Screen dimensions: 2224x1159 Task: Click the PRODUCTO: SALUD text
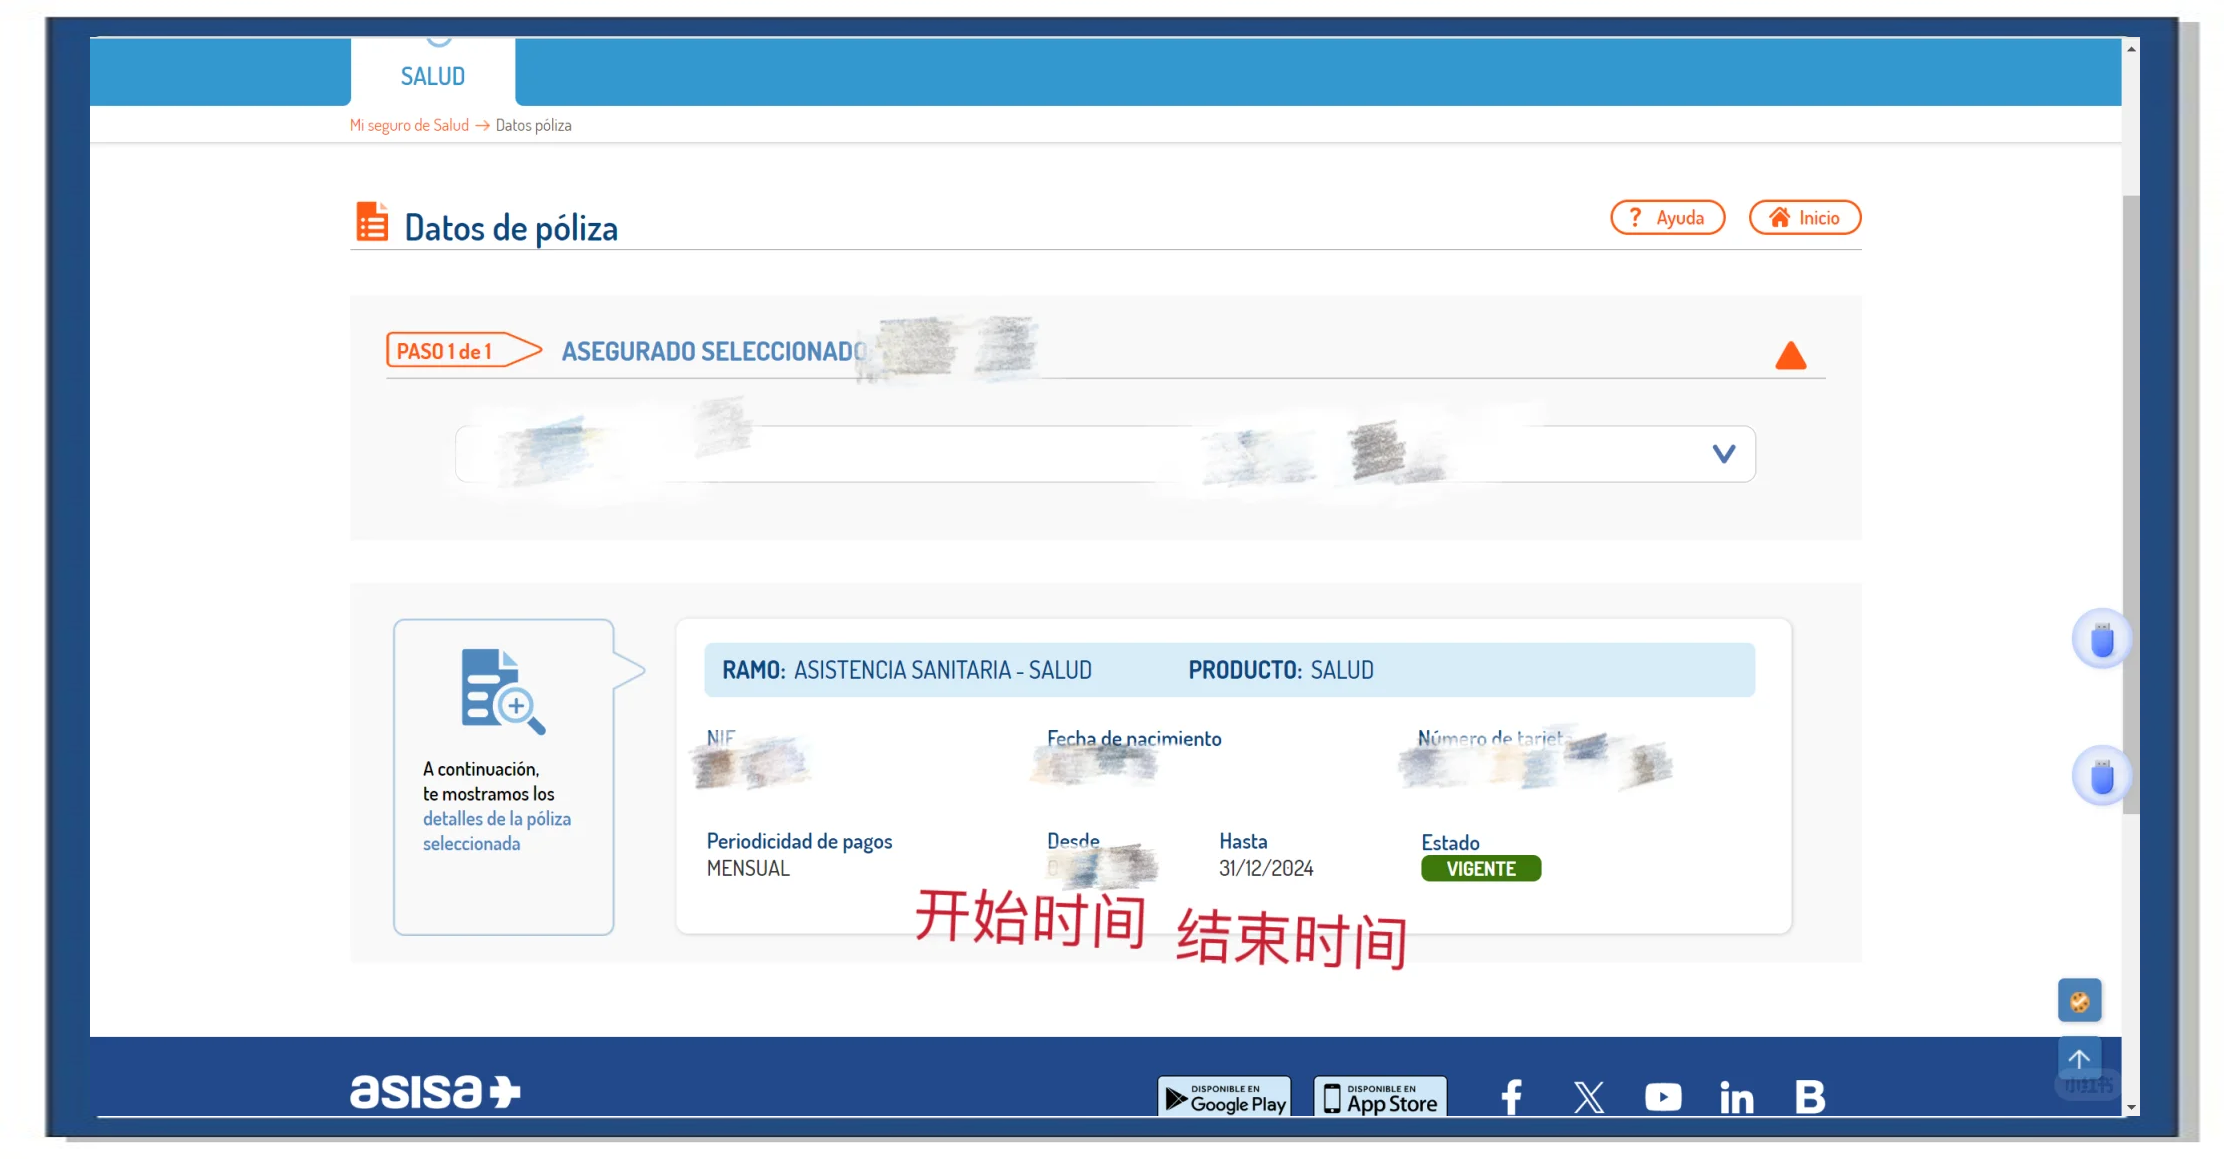pos(1281,670)
